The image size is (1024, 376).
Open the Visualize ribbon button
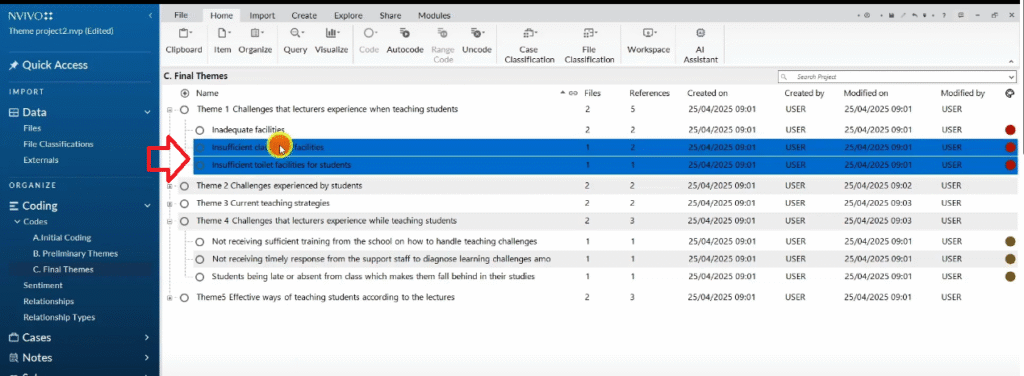tap(332, 40)
